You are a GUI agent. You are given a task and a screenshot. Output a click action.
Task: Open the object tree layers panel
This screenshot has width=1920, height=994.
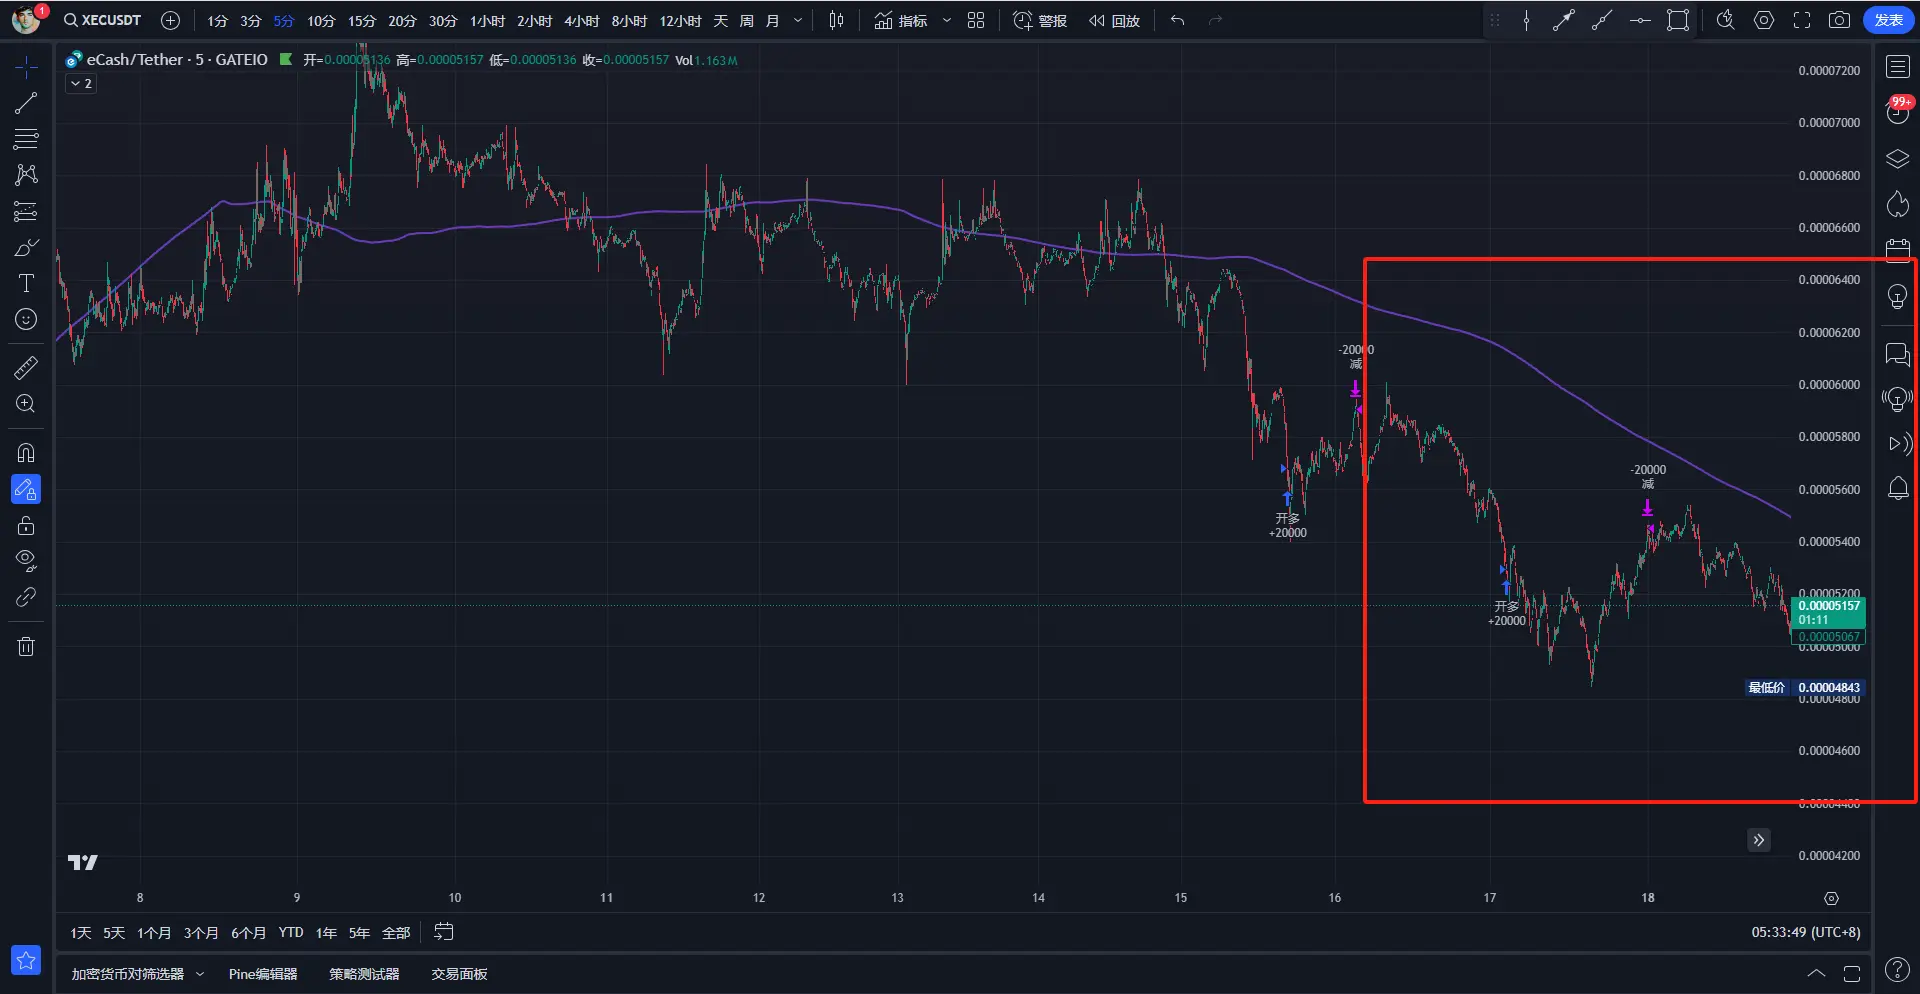(x=1897, y=159)
